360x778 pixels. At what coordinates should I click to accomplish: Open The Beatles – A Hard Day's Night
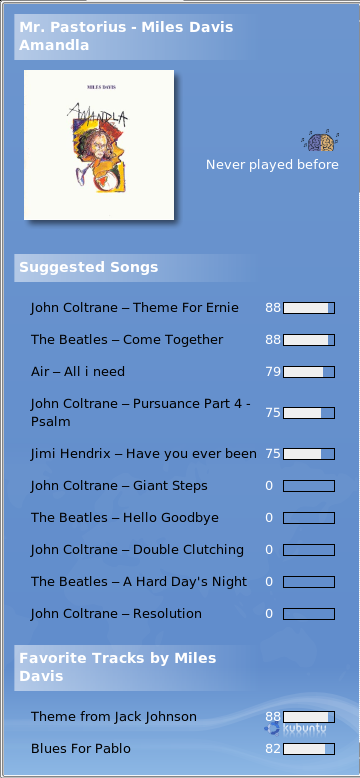tap(139, 582)
